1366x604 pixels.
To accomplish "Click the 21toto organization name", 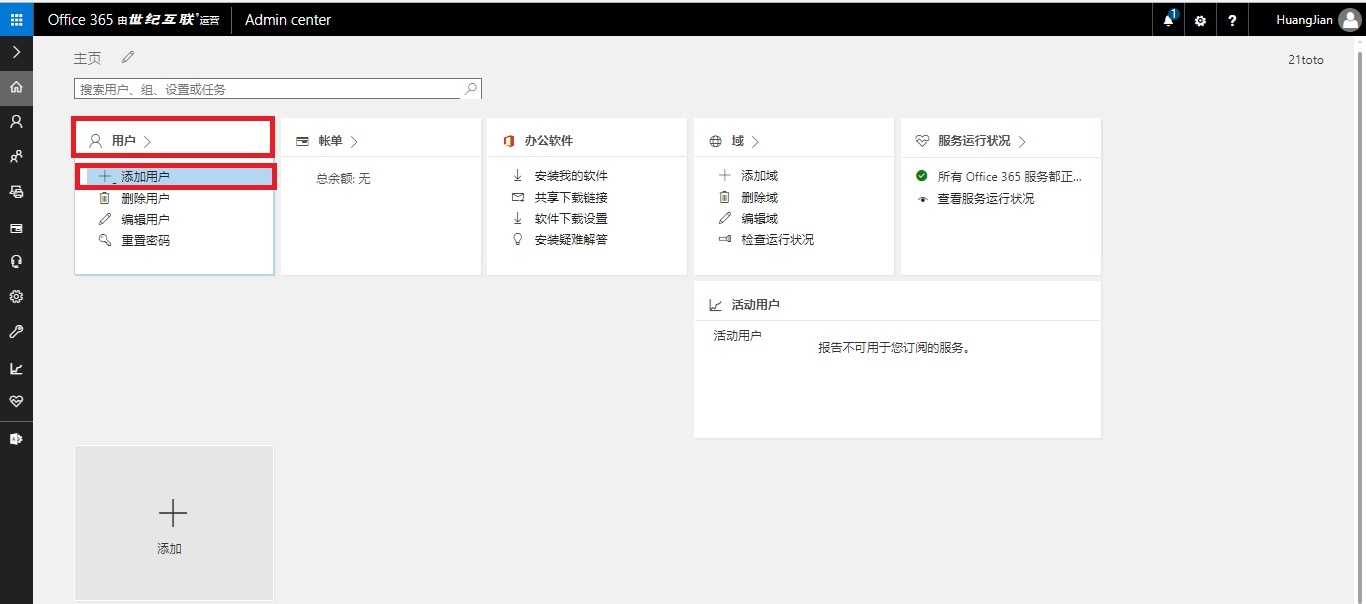I will point(1306,60).
